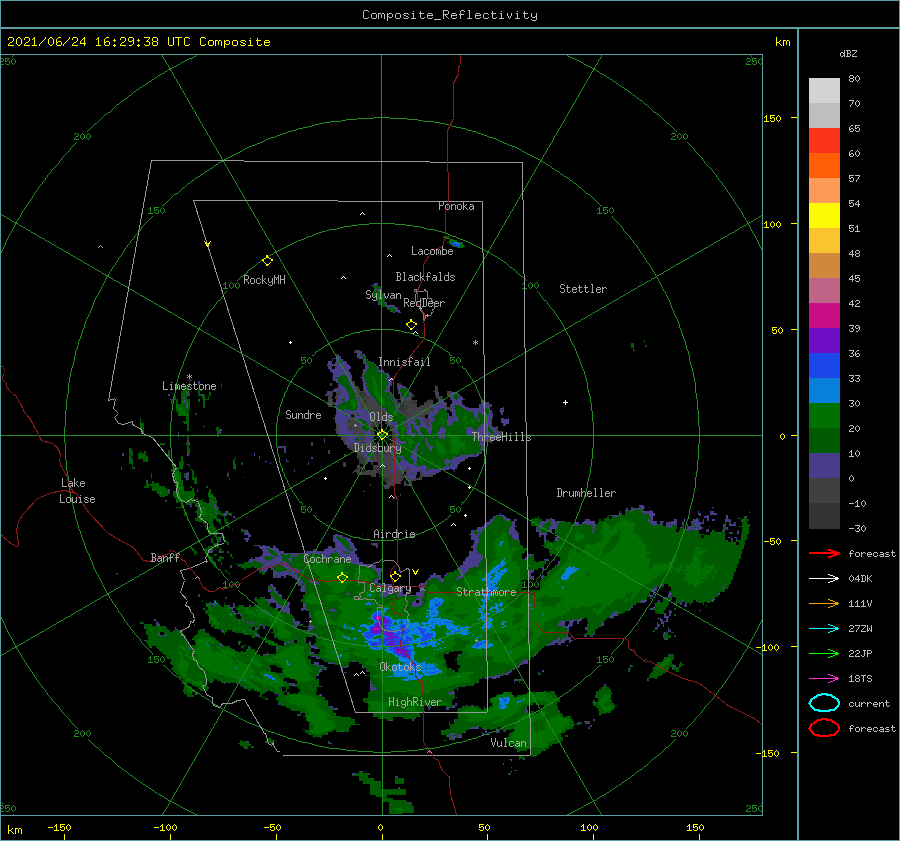Click the 18TS legend label
Viewport: 900px width, 841px height.
coord(860,679)
